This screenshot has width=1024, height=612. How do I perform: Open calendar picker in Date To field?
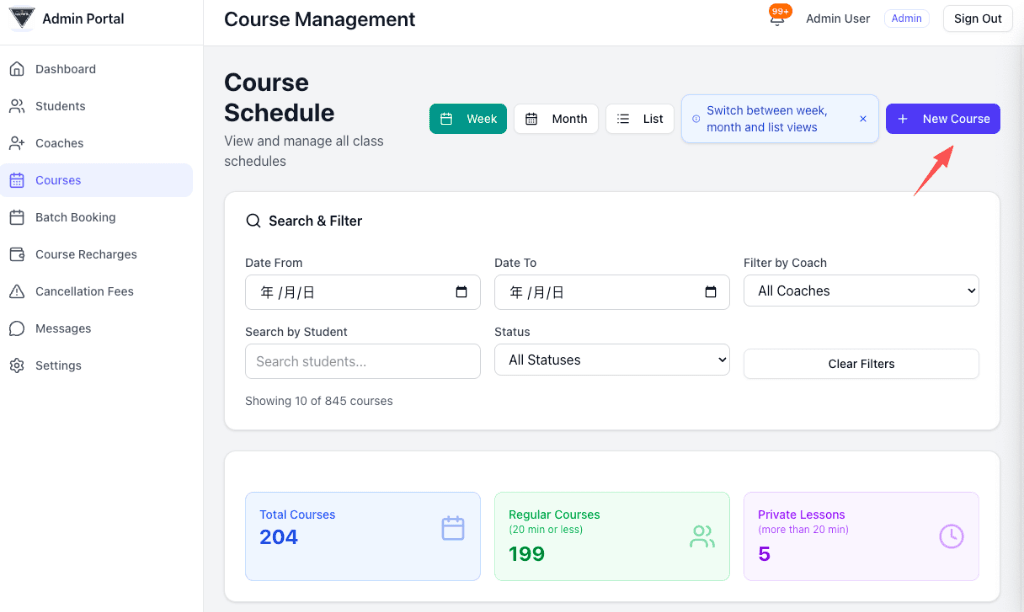[x=710, y=292]
